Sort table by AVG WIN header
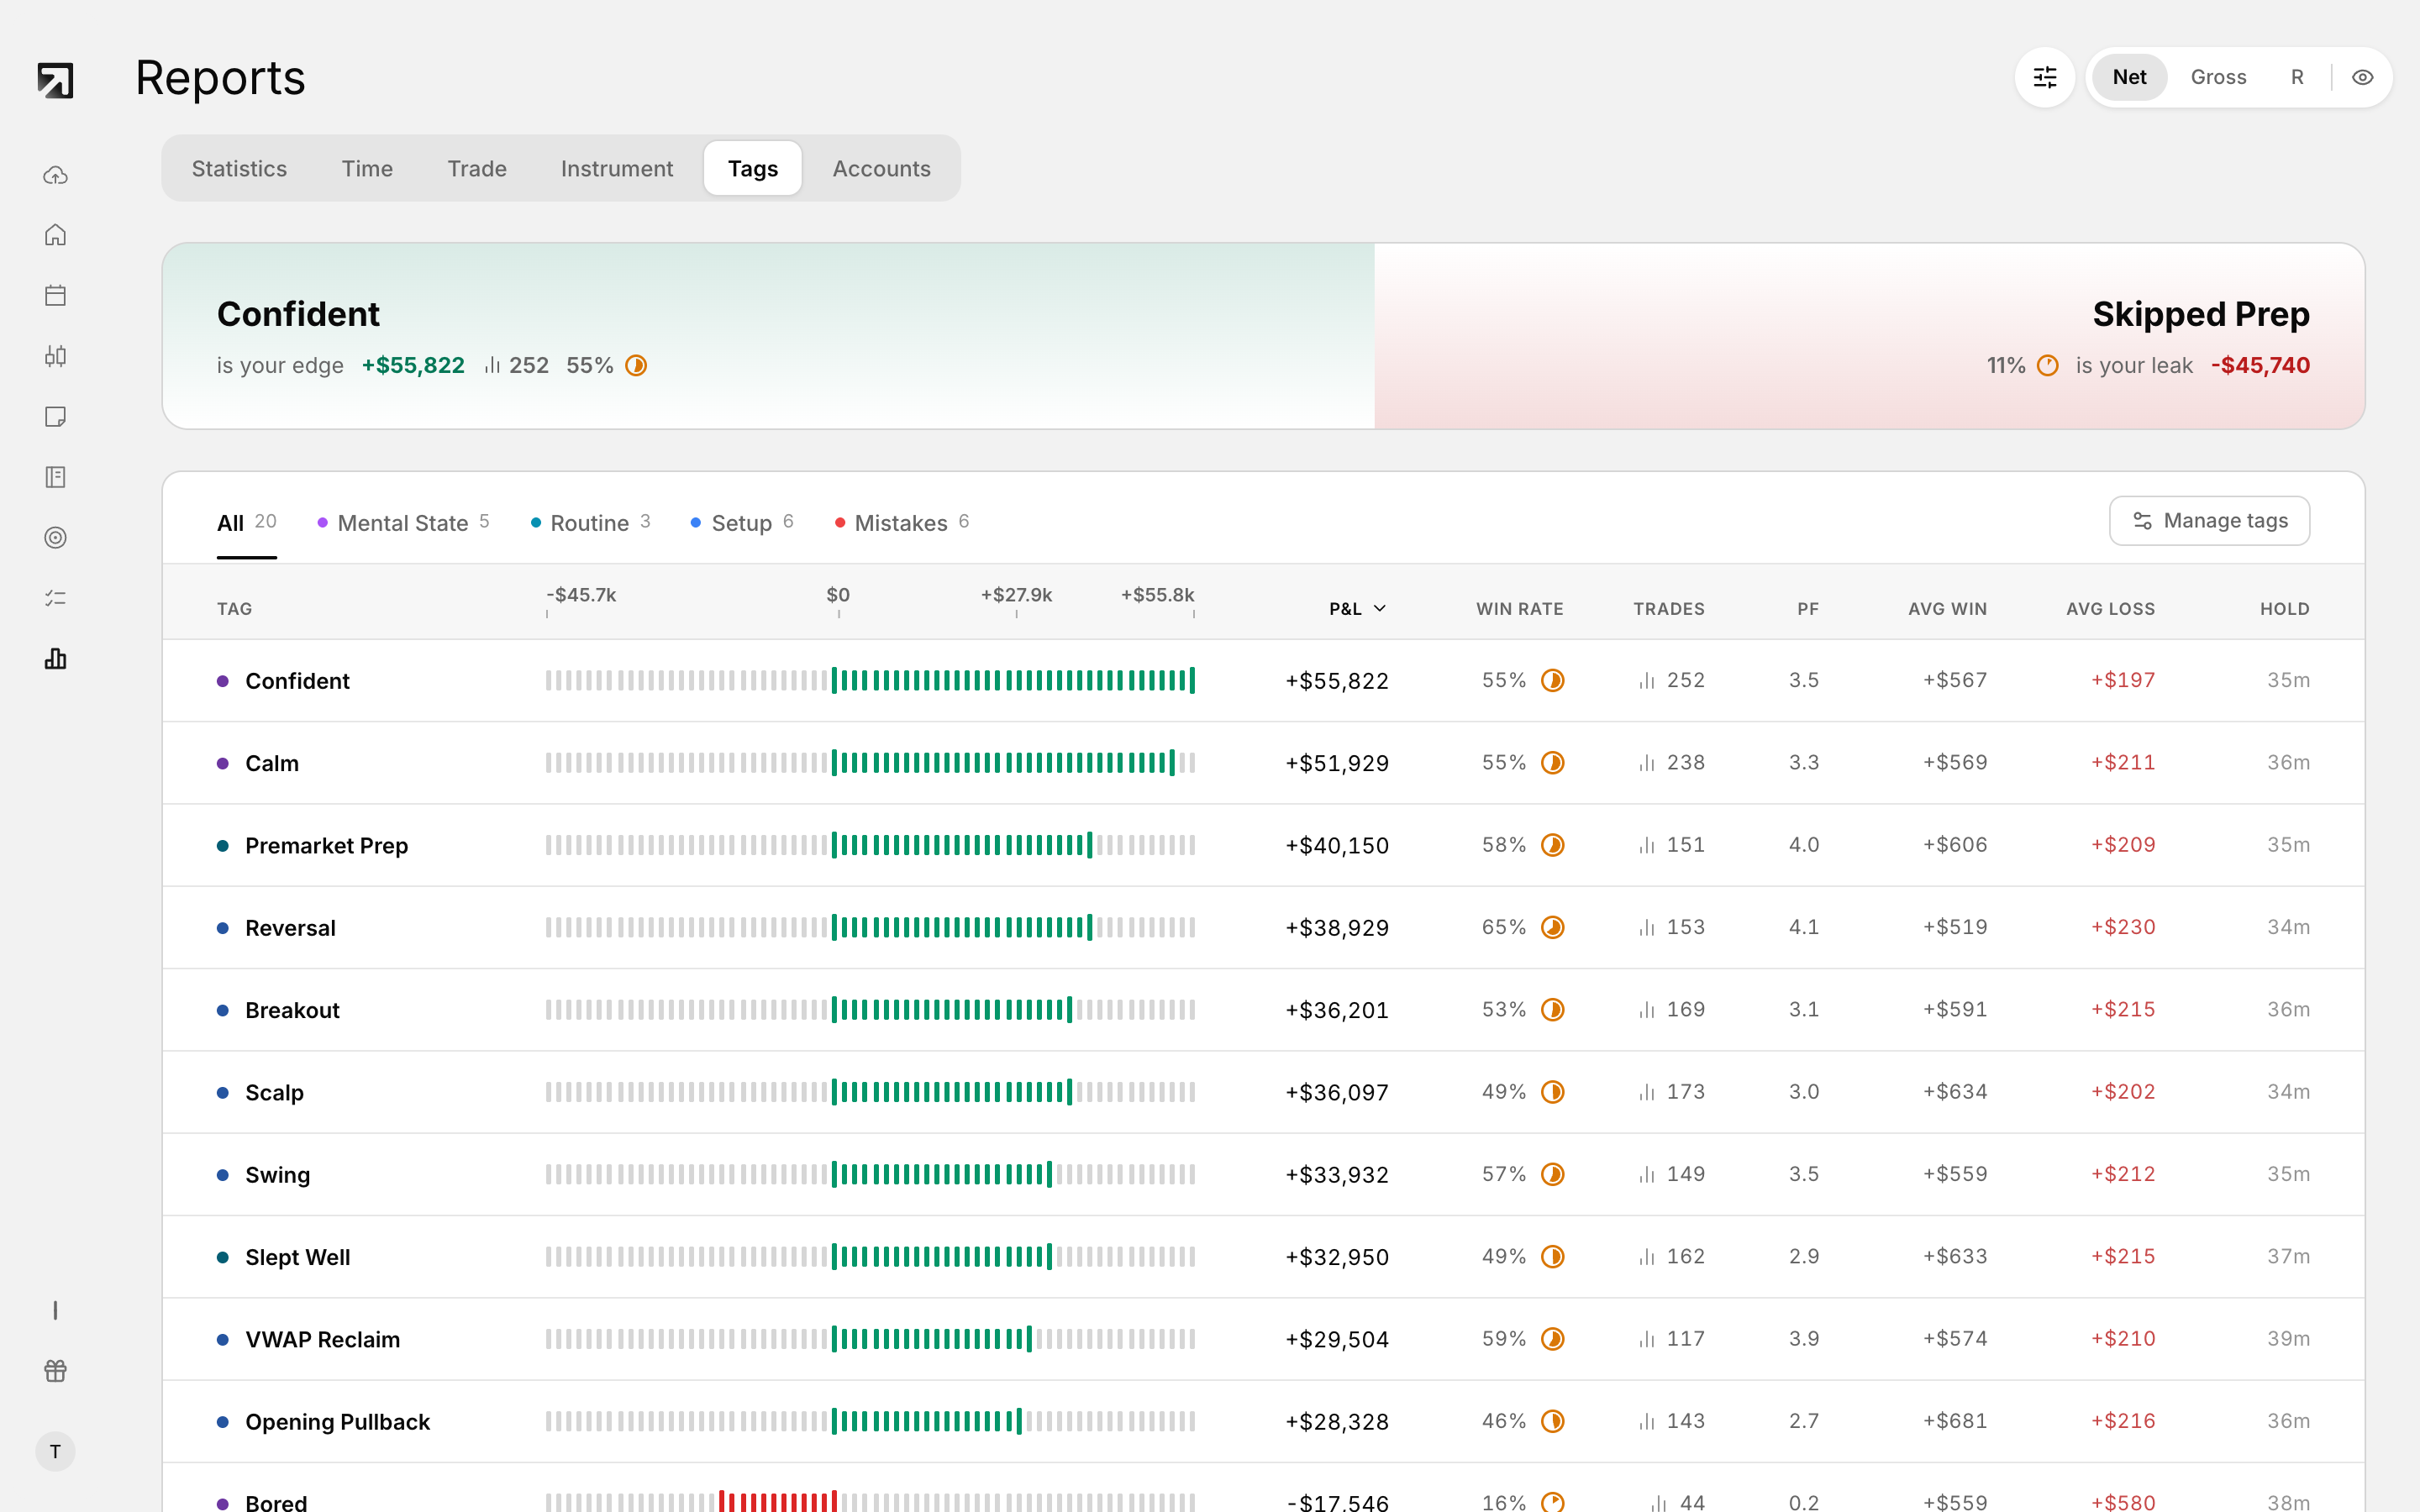2420x1512 pixels. pyautogui.click(x=1947, y=608)
